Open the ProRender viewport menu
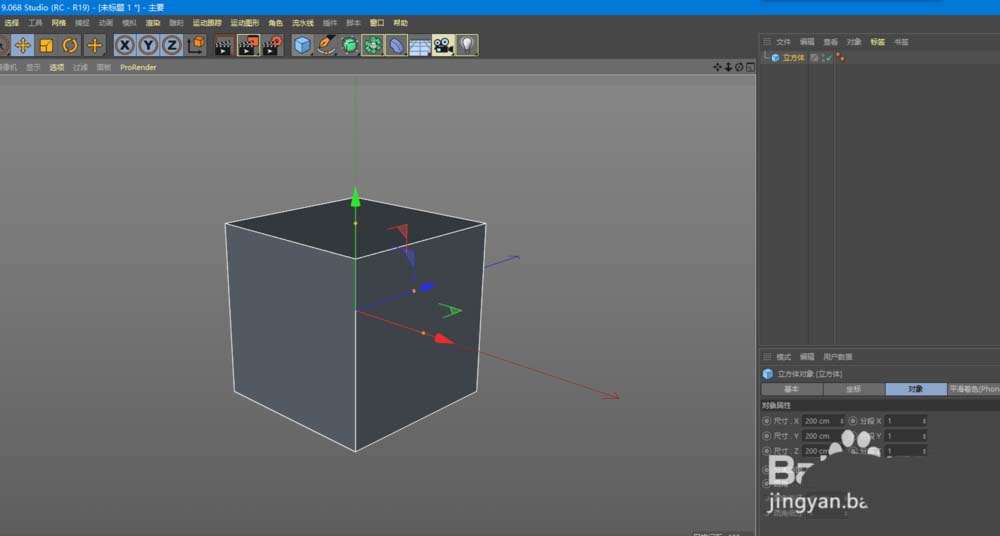This screenshot has width=1000, height=536. pyautogui.click(x=138, y=68)
